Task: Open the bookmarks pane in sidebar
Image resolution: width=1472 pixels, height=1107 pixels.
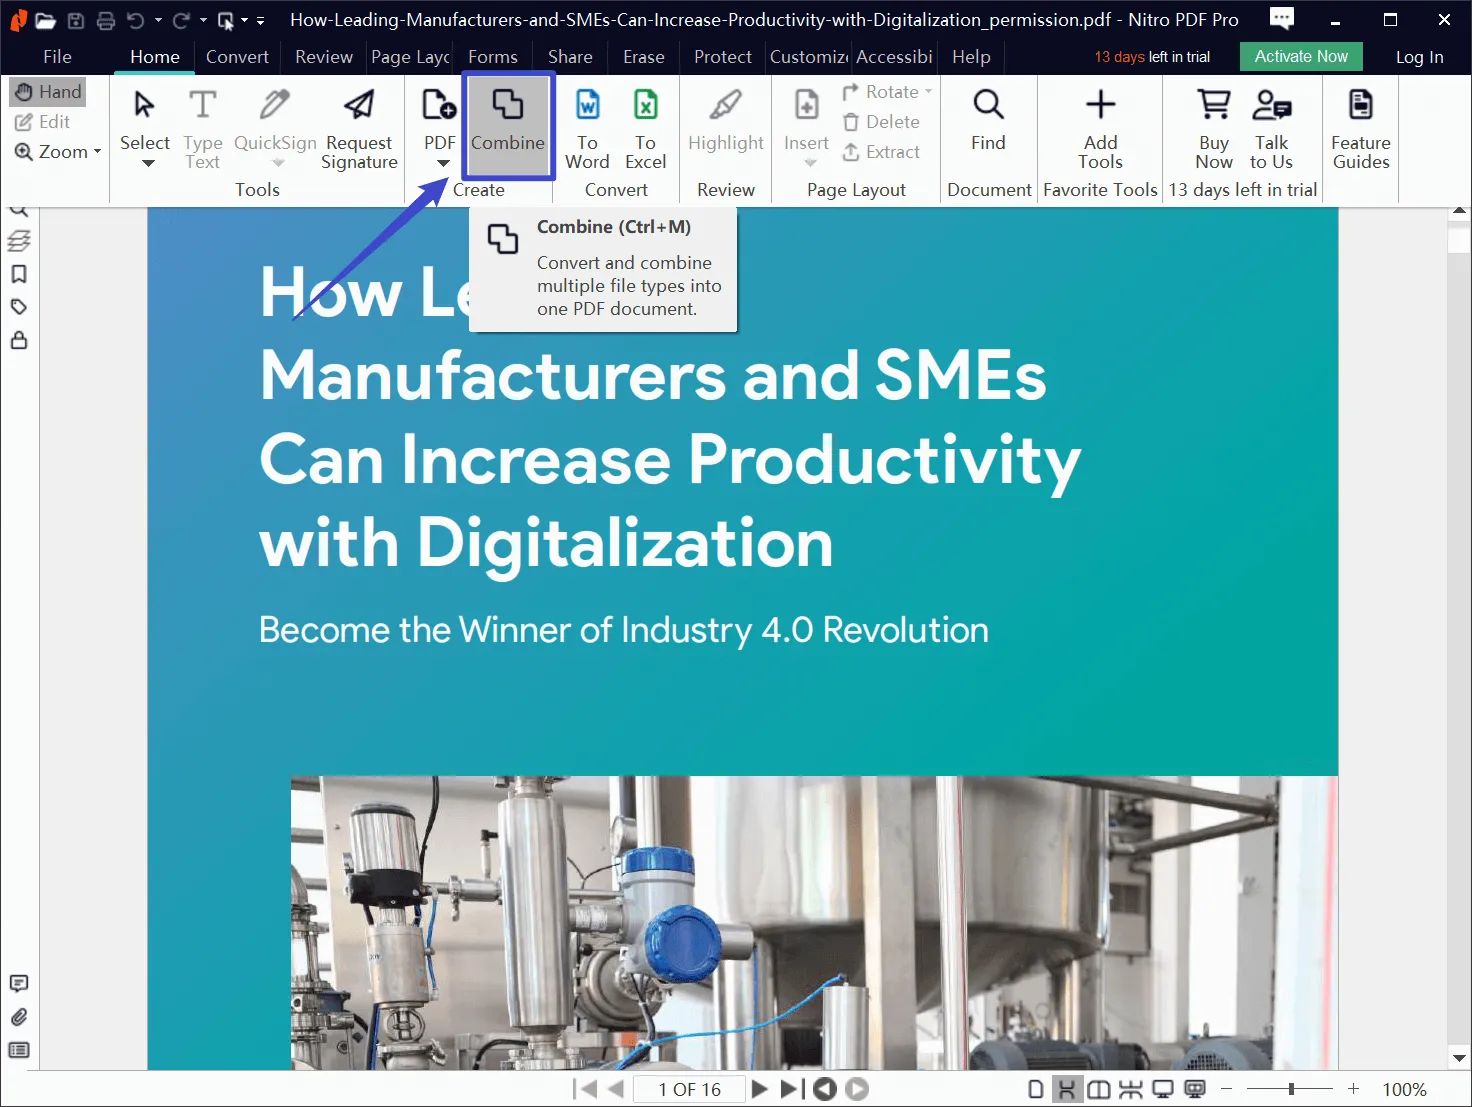Action: tap(19, 274)
